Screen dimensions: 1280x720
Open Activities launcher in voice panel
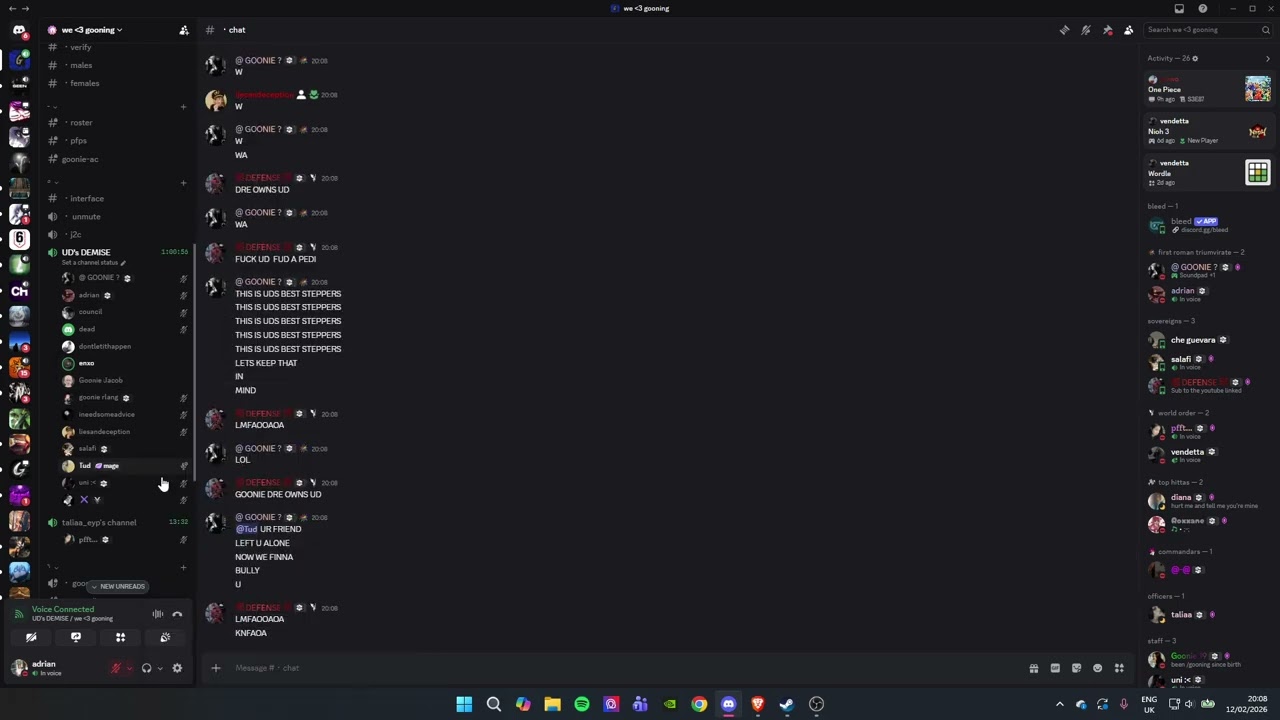tap(120, 638)
